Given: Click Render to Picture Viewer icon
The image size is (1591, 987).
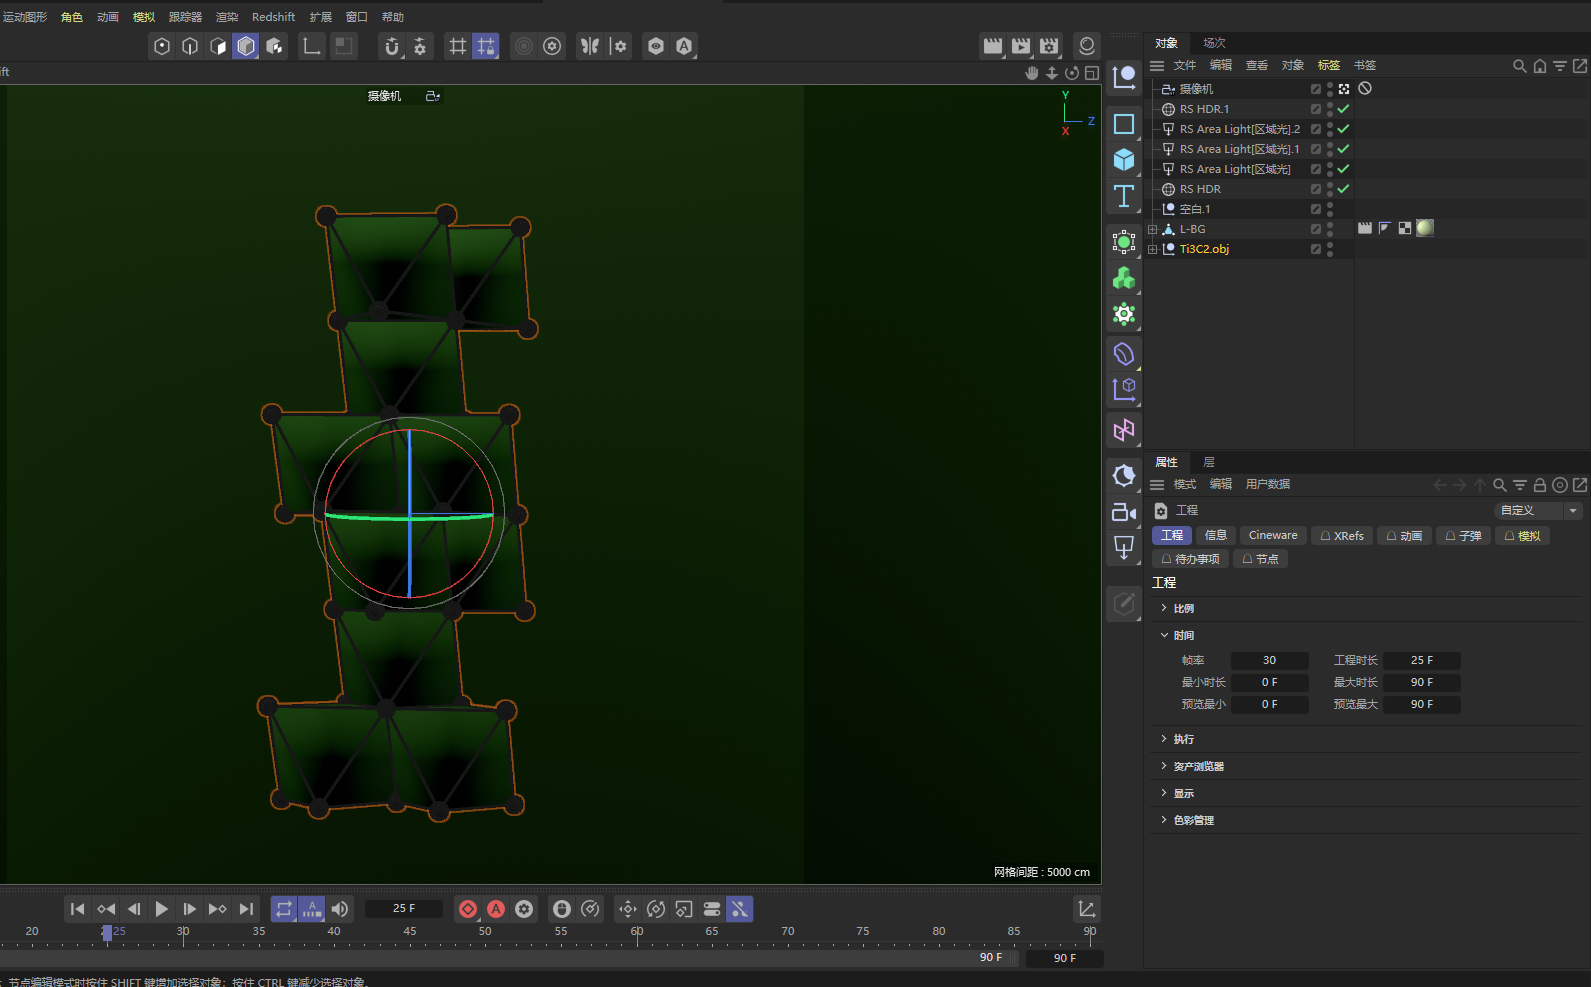Looking at the screenshot, I should (x=1021, y=46).
